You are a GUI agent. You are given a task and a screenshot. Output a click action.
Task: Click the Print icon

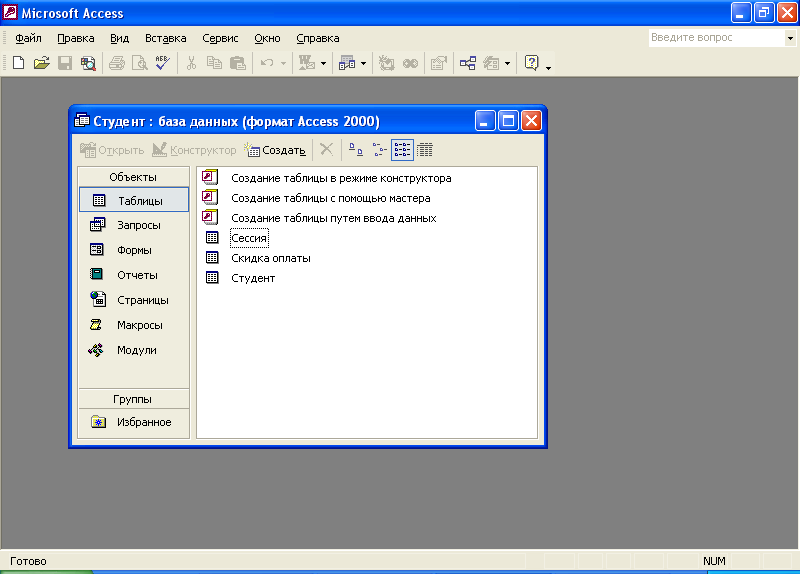click(117, 63)
